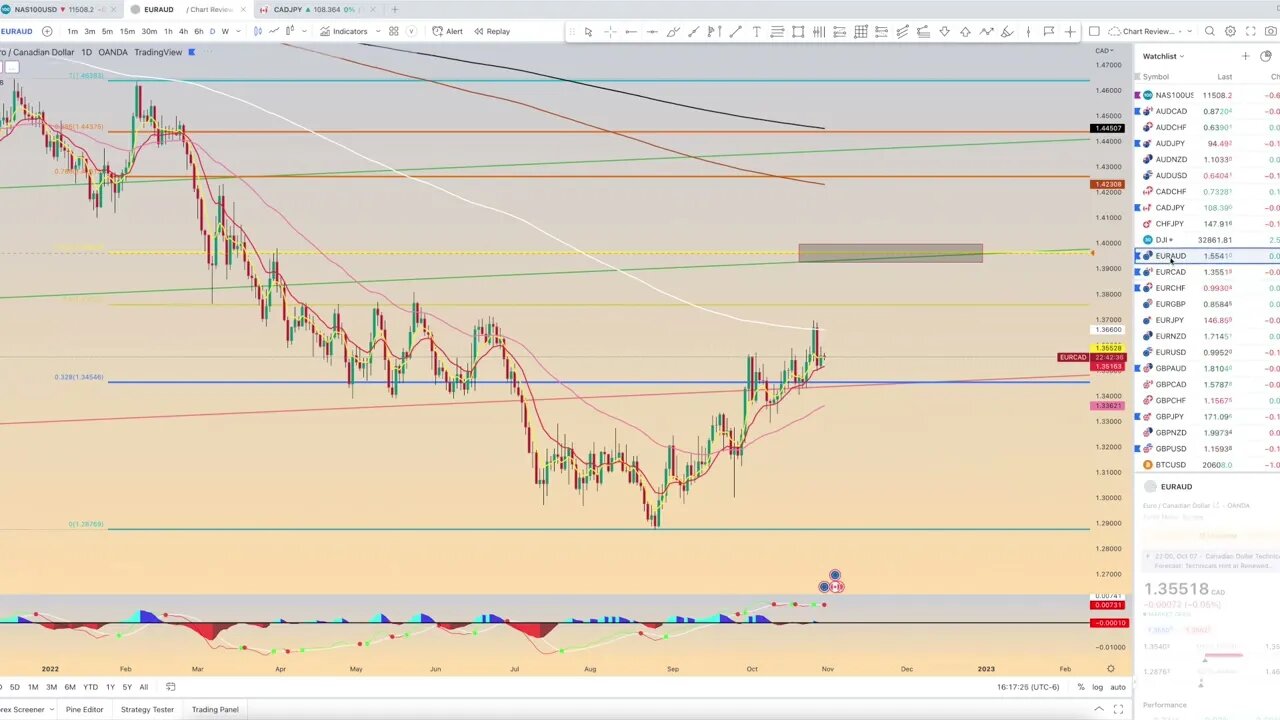Open the Trading Panel tab
The width and height of the screenshot is (1280, 720).
pos(215,709)
